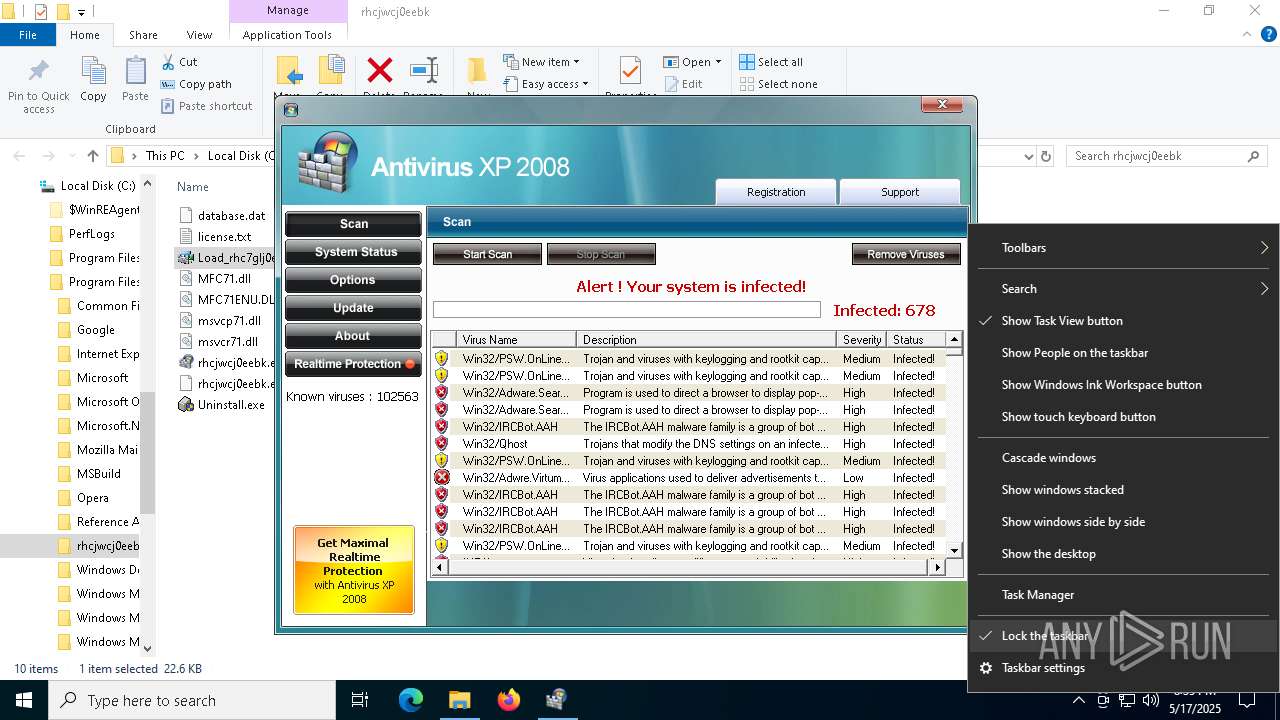
Task: Click the Remove Viruses button
Action: pos(906,254)
